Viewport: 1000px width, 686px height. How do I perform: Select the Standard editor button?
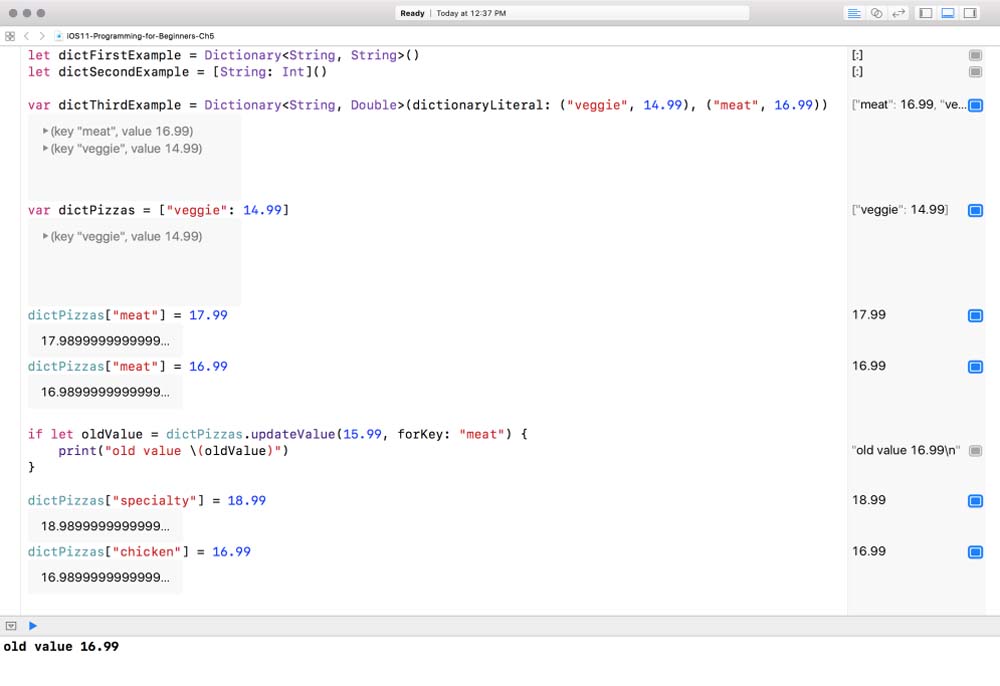(854, 13)
